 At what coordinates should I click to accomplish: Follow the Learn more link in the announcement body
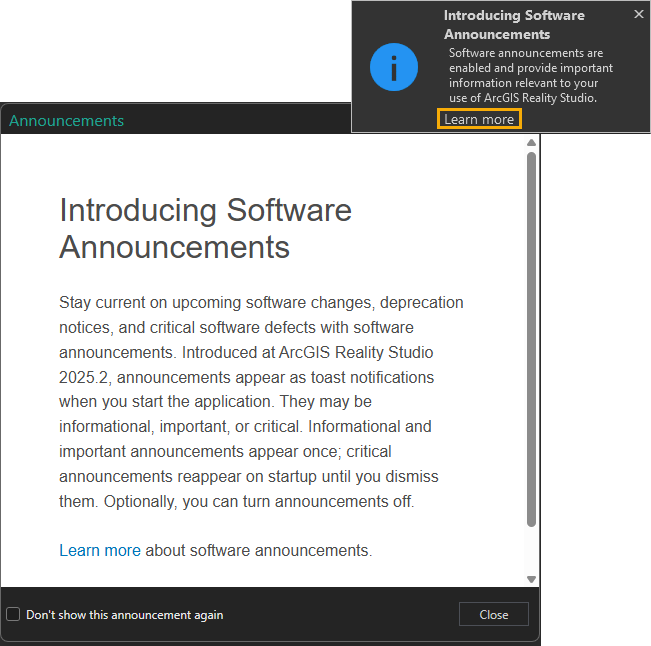(99, 550)
